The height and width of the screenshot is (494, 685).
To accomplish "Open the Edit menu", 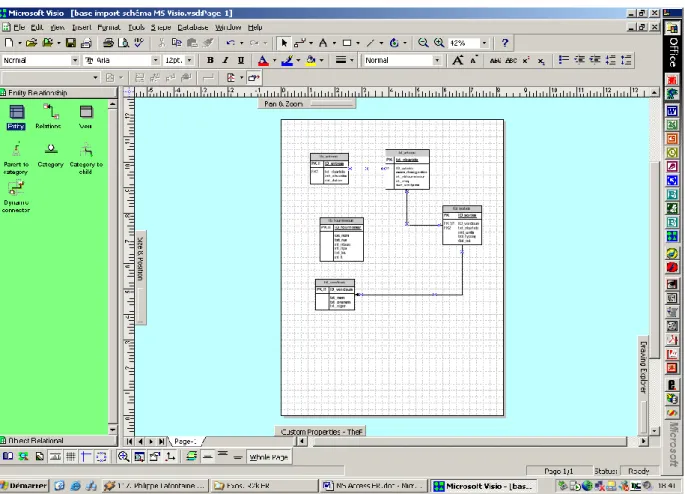I will point(37,27).
